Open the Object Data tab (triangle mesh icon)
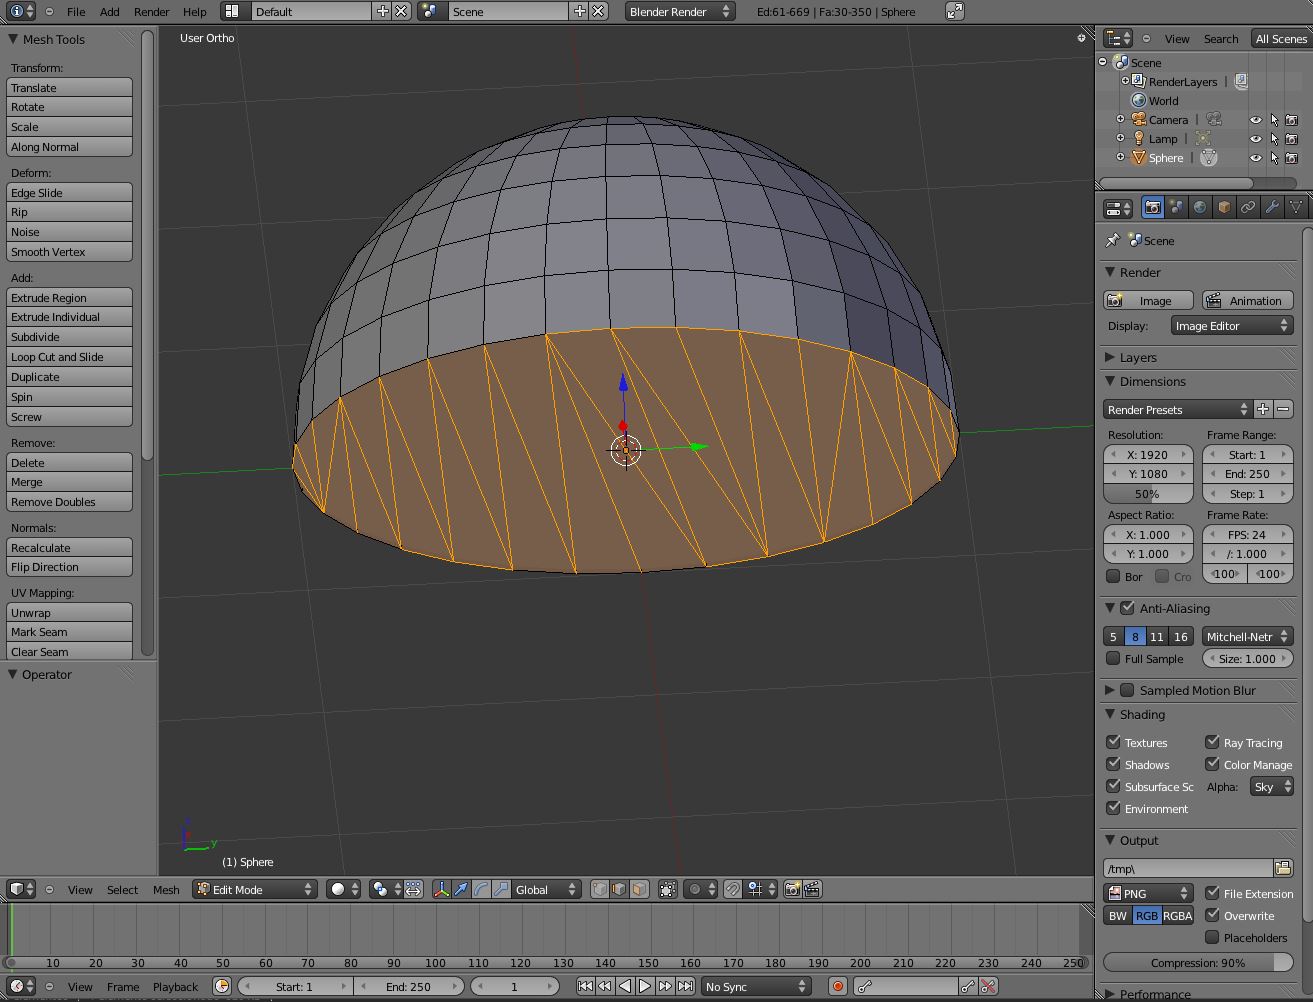Image resolution: width=1313 pixels, height=1002 pixels. click(x=1296, y=207)
